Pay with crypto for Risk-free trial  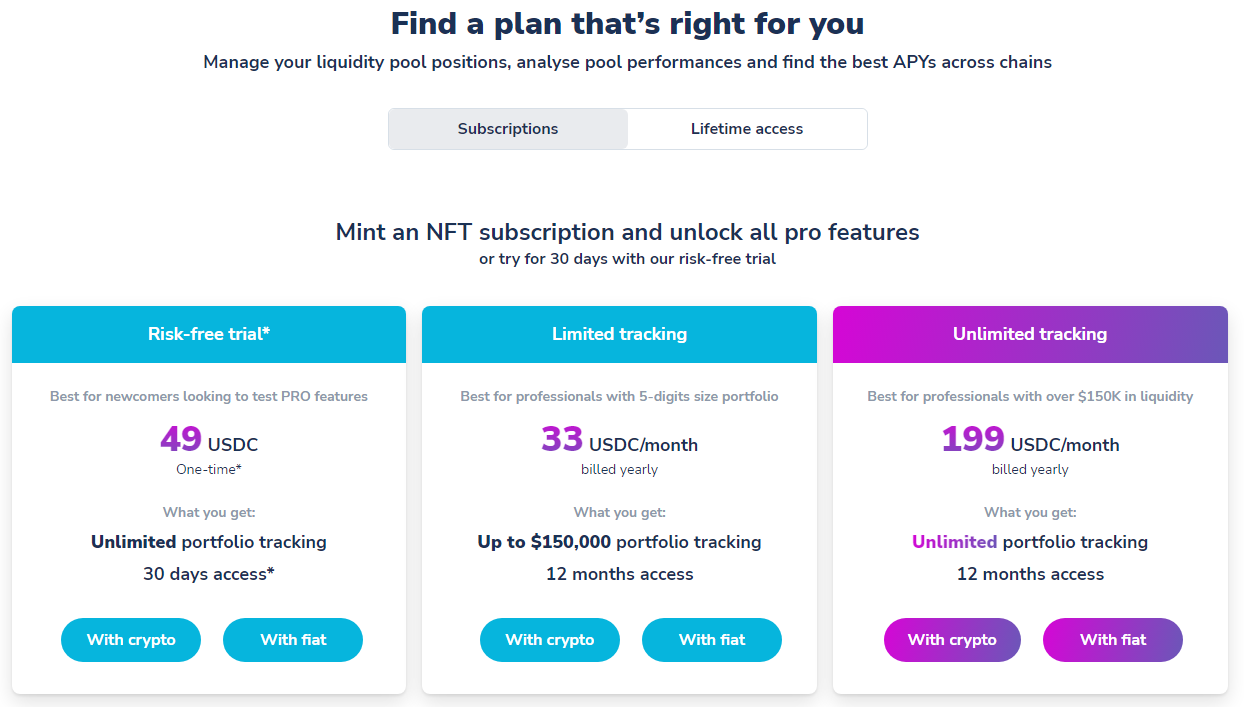pos(131,640)
